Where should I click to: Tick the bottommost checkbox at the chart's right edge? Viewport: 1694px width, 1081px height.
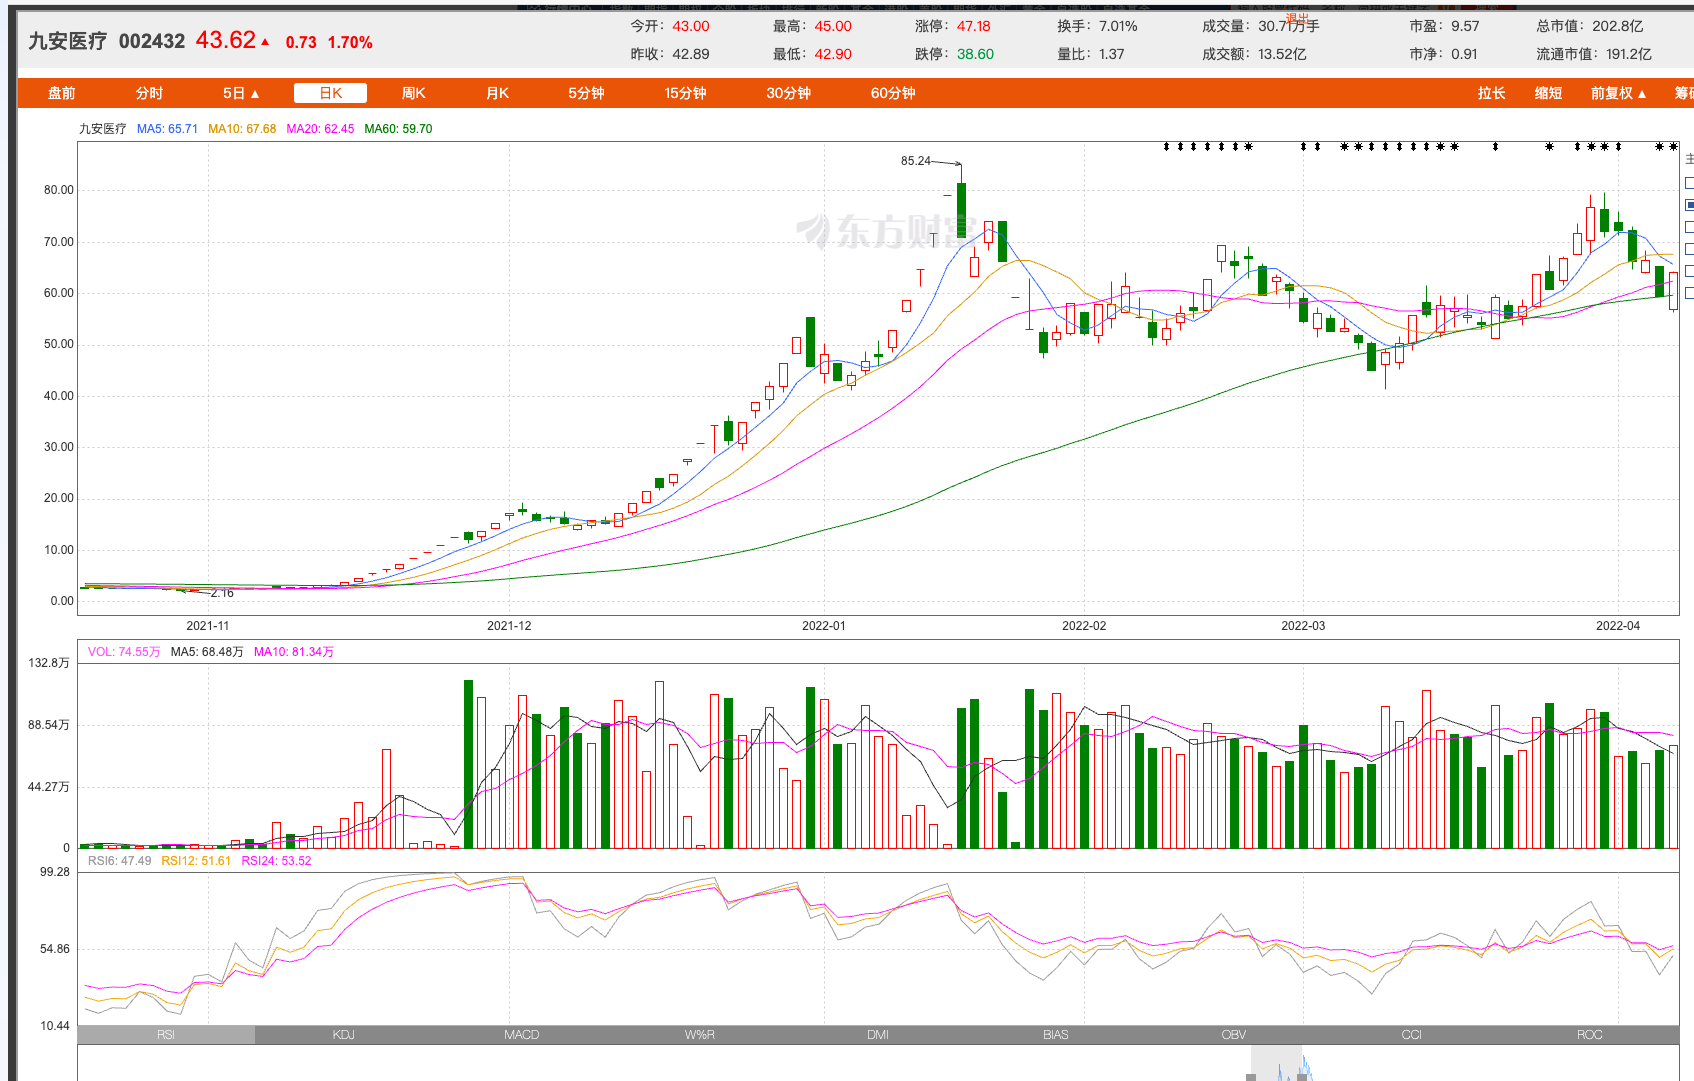coord(1689,293)
